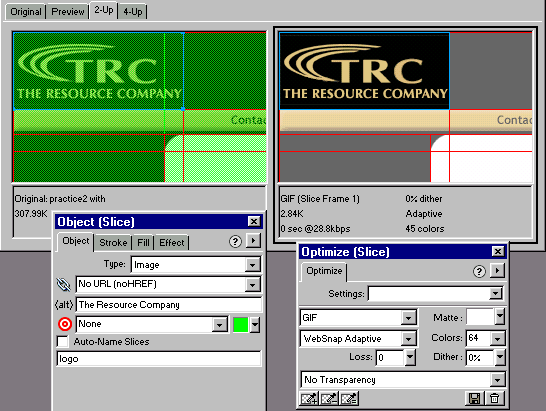Click the alt text field
Viewport: 546px width, 411px height.
pyautogui.click(x=169, y=305)
